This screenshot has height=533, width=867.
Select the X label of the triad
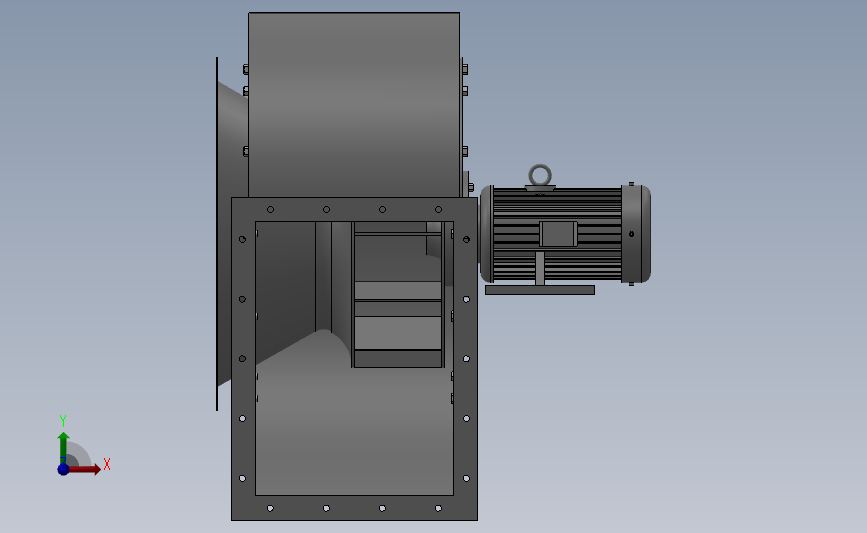(x=107, y=464)
